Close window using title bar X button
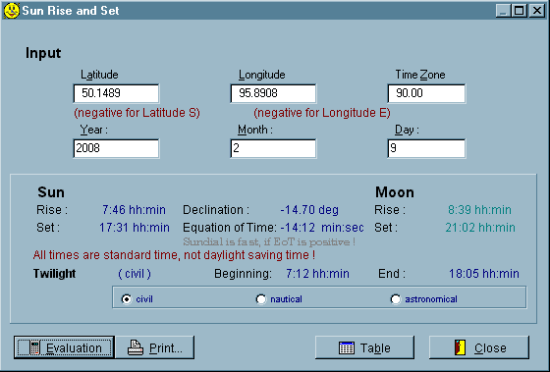 pos(537,11)
